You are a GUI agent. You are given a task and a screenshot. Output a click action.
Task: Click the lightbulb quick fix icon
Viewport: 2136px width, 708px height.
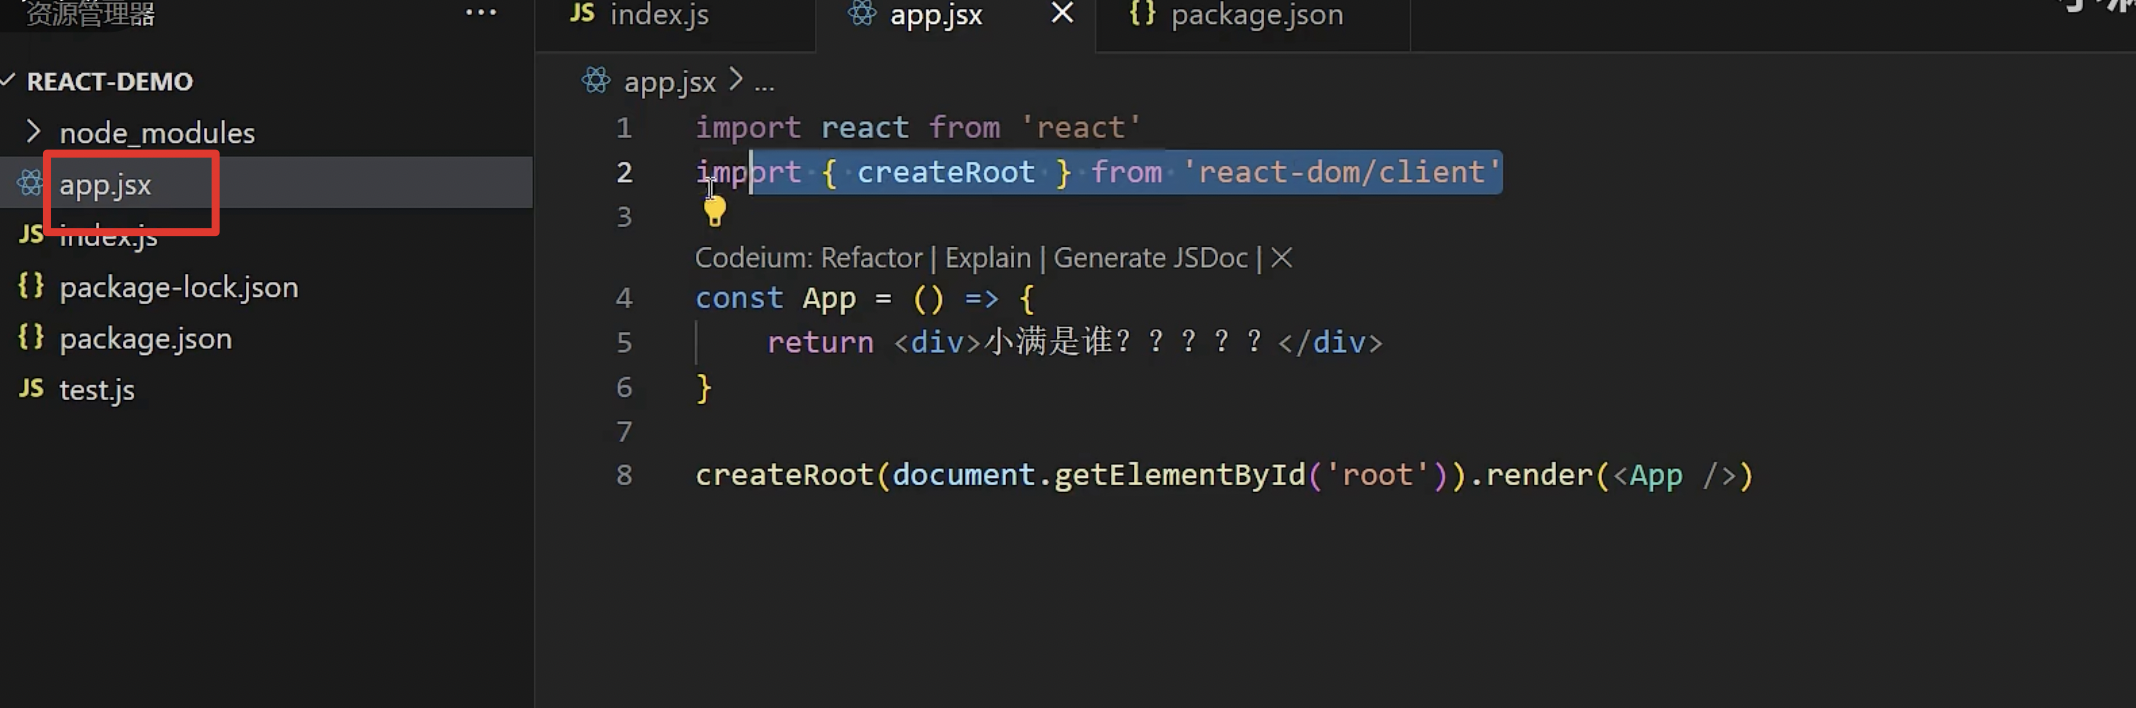tap(714, 211)
